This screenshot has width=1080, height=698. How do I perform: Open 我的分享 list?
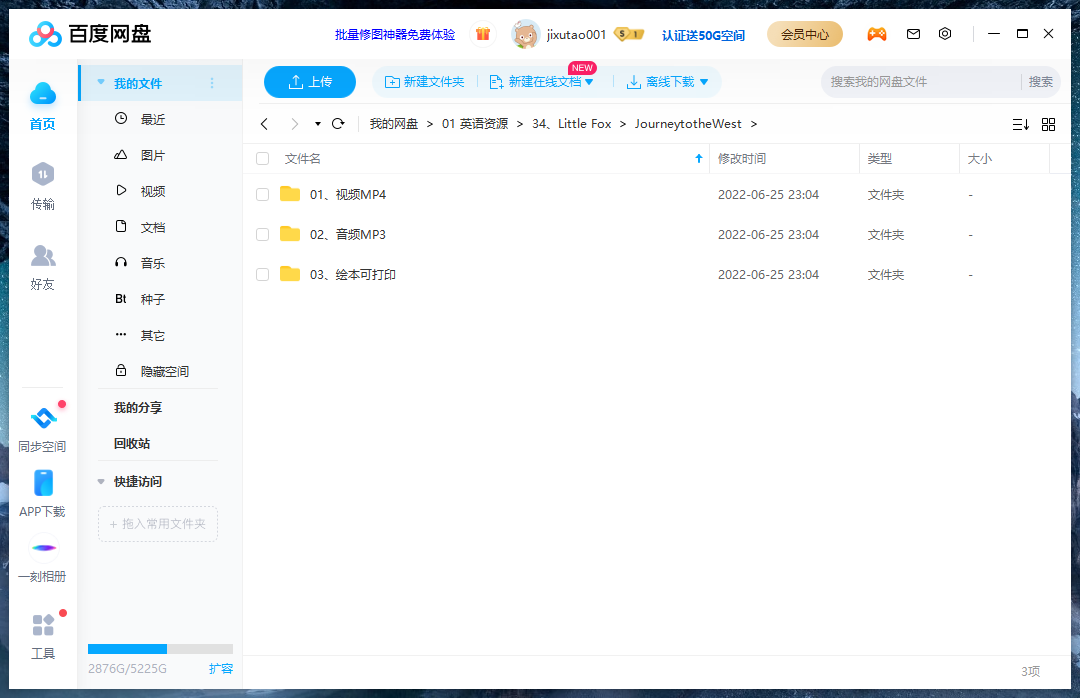[138, 408]
